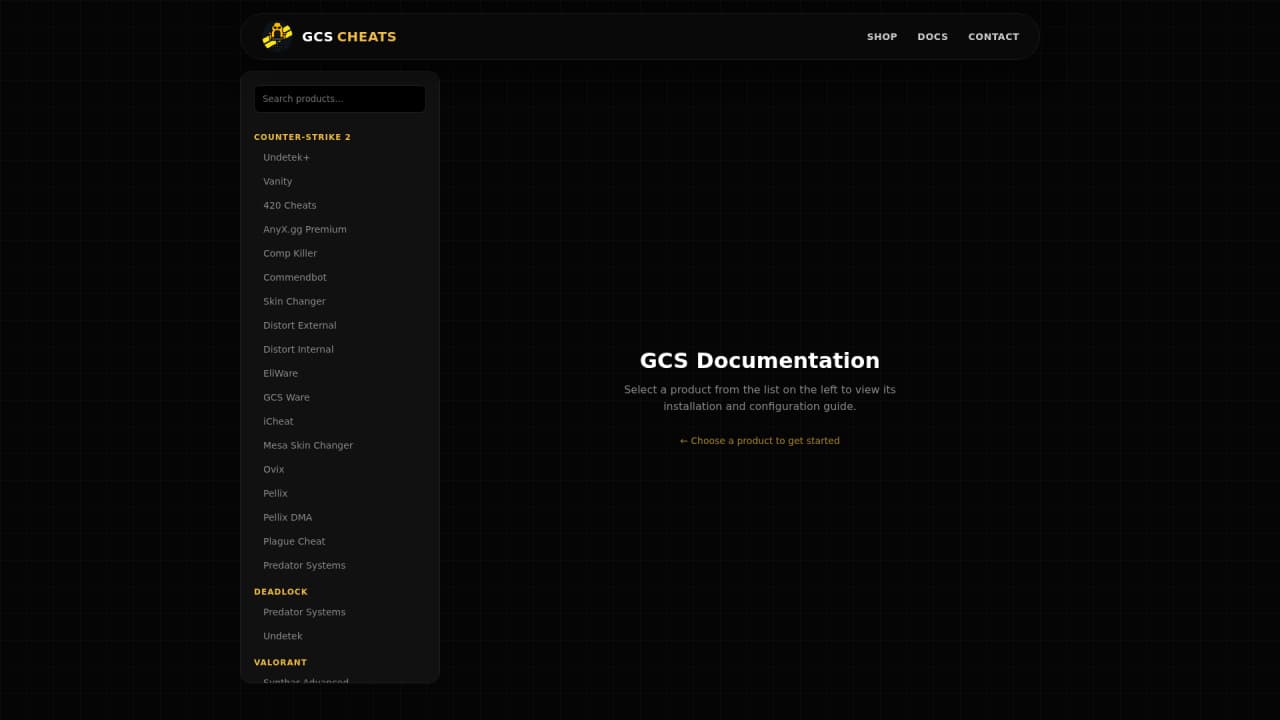
Task: Click the 'Choose a product to get started' hint
Action: click(x=760, y=441)
